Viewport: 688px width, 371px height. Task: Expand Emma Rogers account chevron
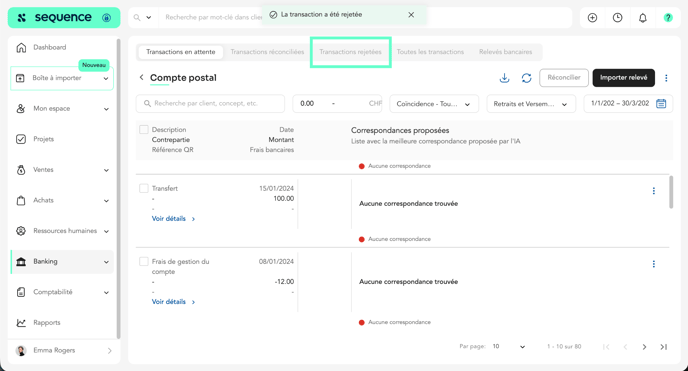109,350
